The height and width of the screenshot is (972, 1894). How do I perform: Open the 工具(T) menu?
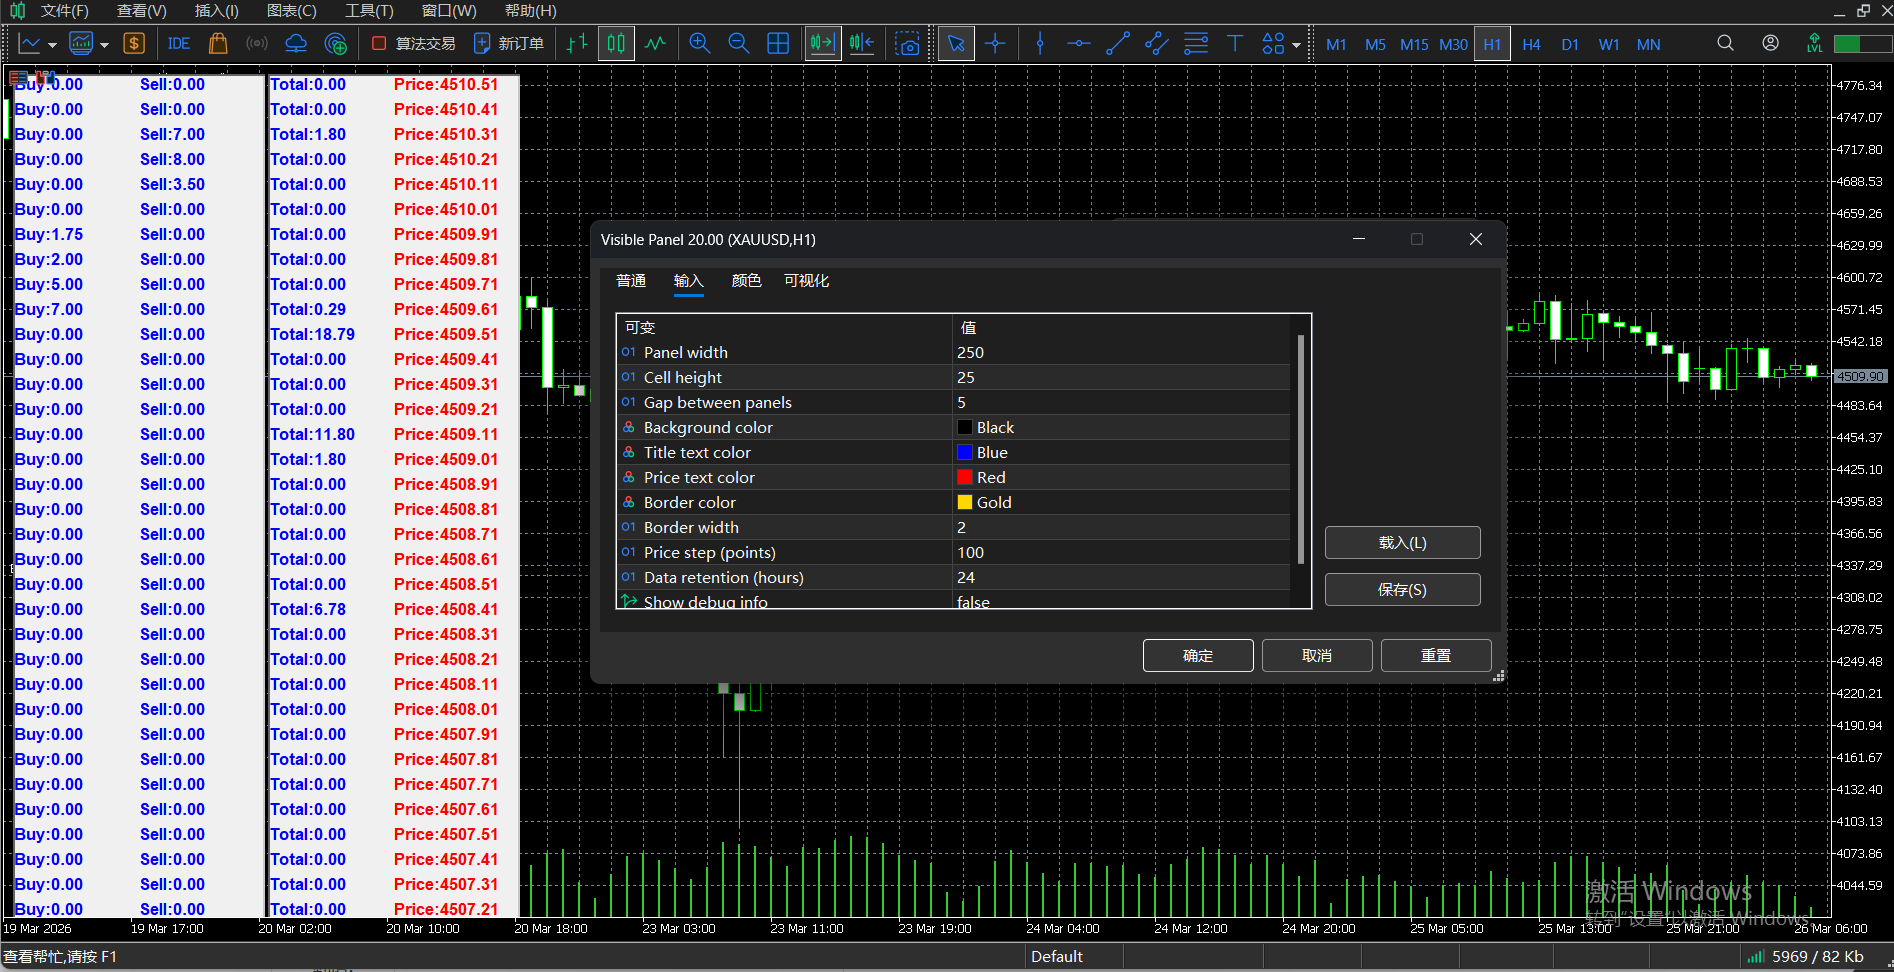369,11
